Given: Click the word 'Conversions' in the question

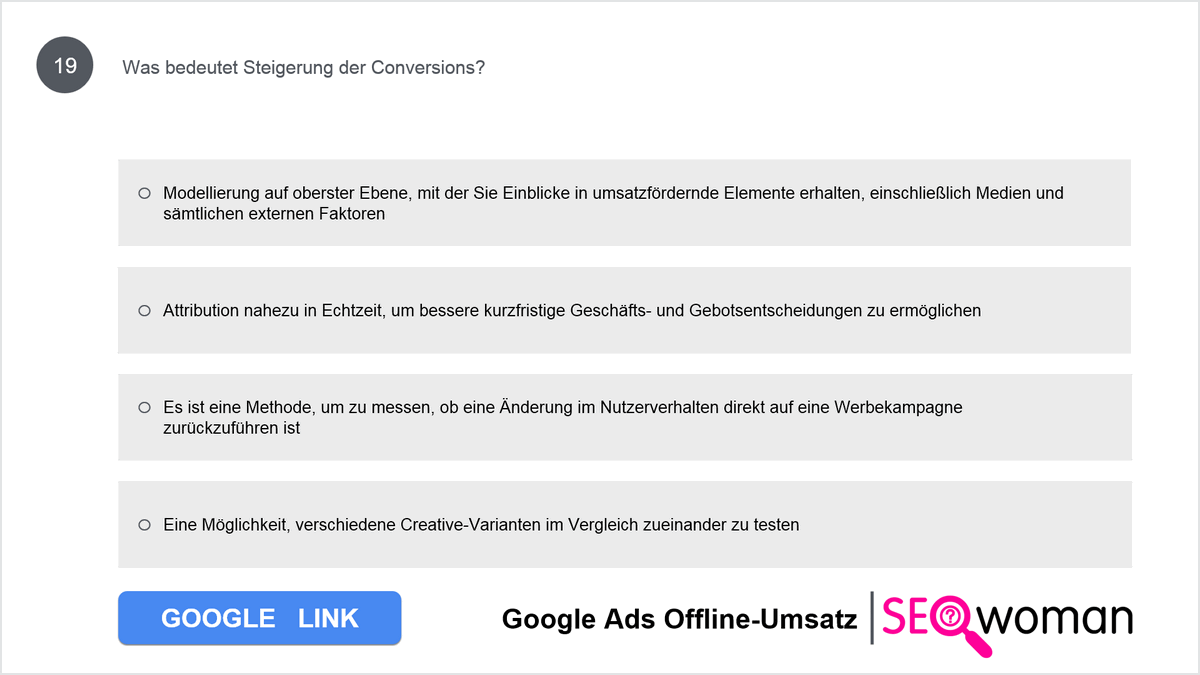Looking at the screenshot, I should [x=428, y=68].
